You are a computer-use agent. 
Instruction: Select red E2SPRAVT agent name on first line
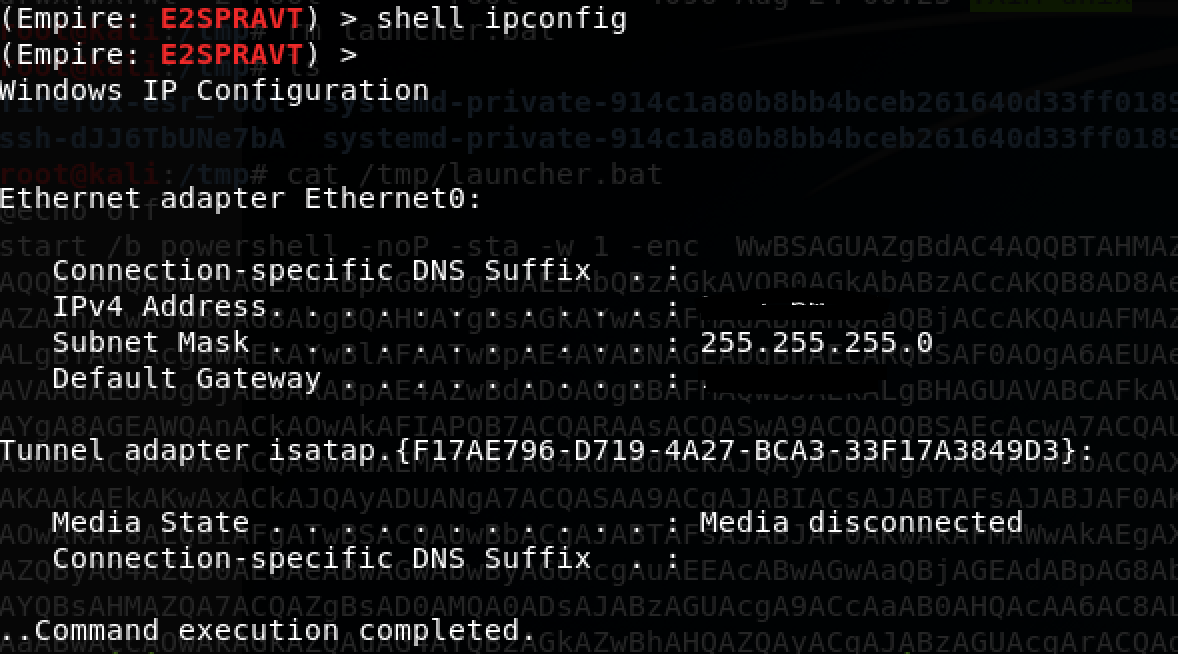[x=232, y=18]
